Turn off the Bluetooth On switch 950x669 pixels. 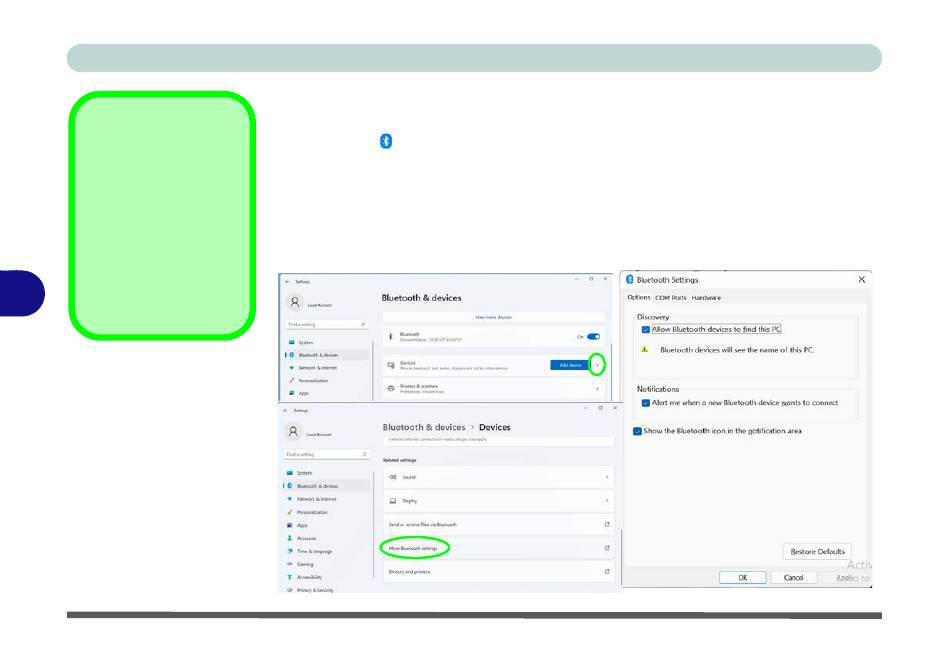pyautogui.click(x=594, y=337)
